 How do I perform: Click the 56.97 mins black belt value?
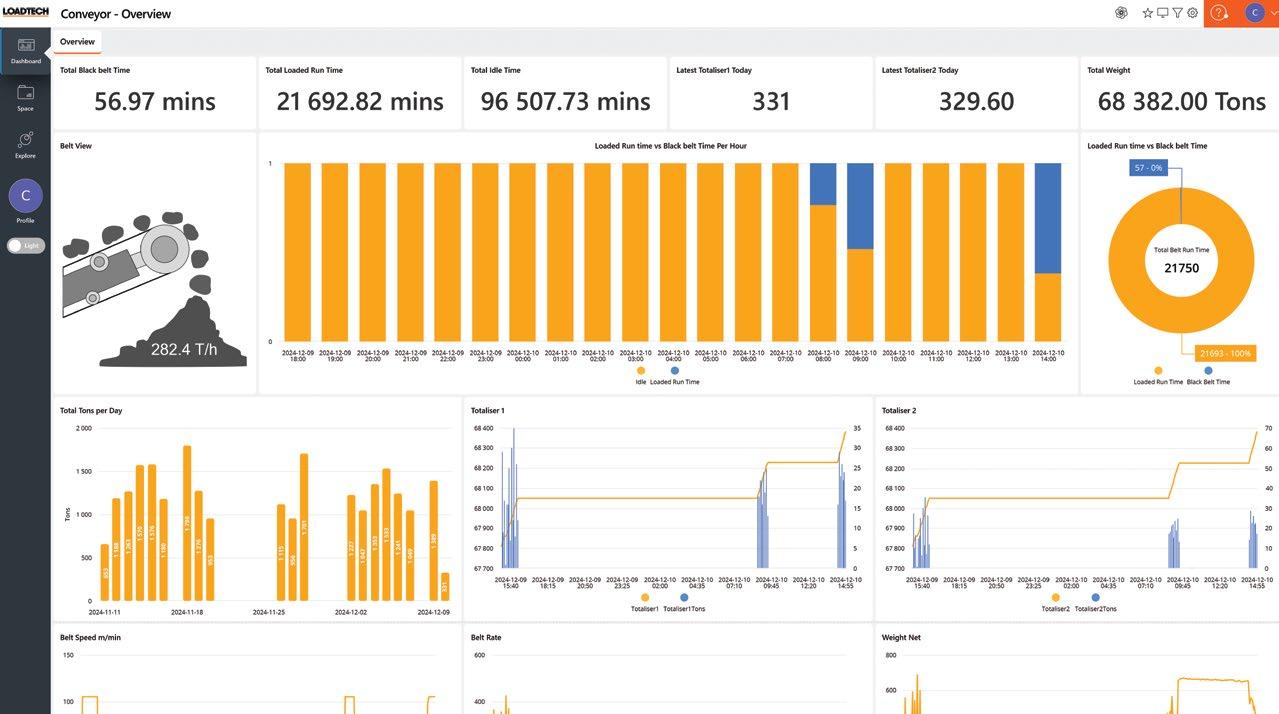pyautogui.click(x=155, y=101)
